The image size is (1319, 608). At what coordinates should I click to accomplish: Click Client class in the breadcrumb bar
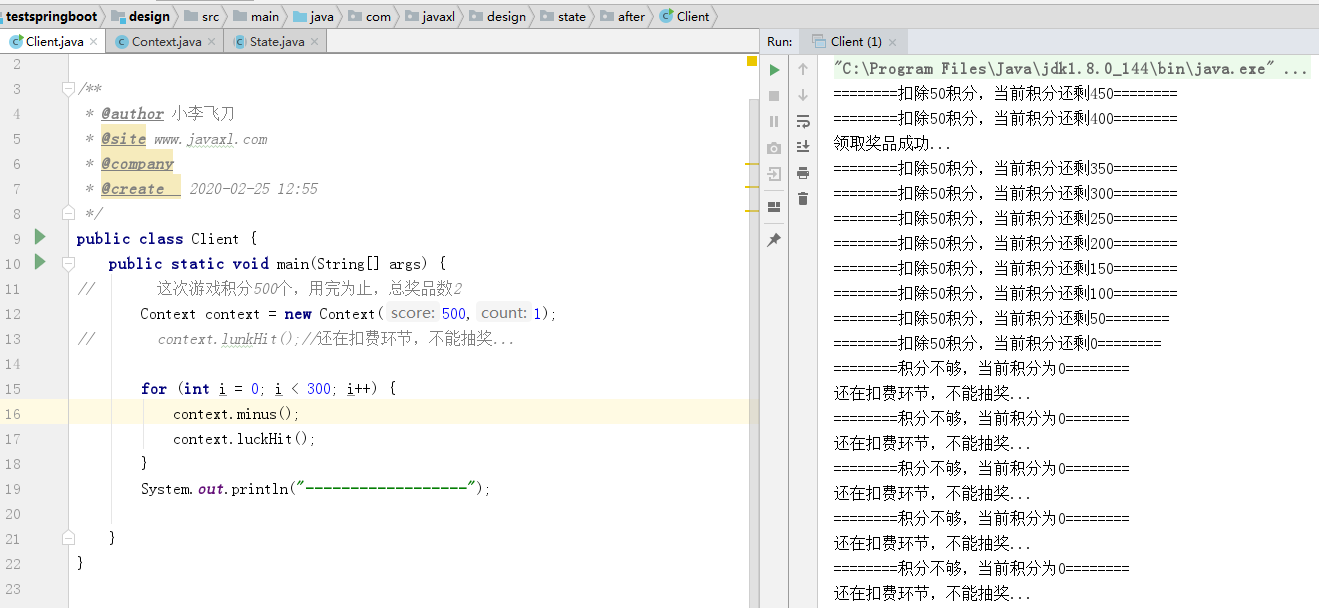(x=685, y=16)
